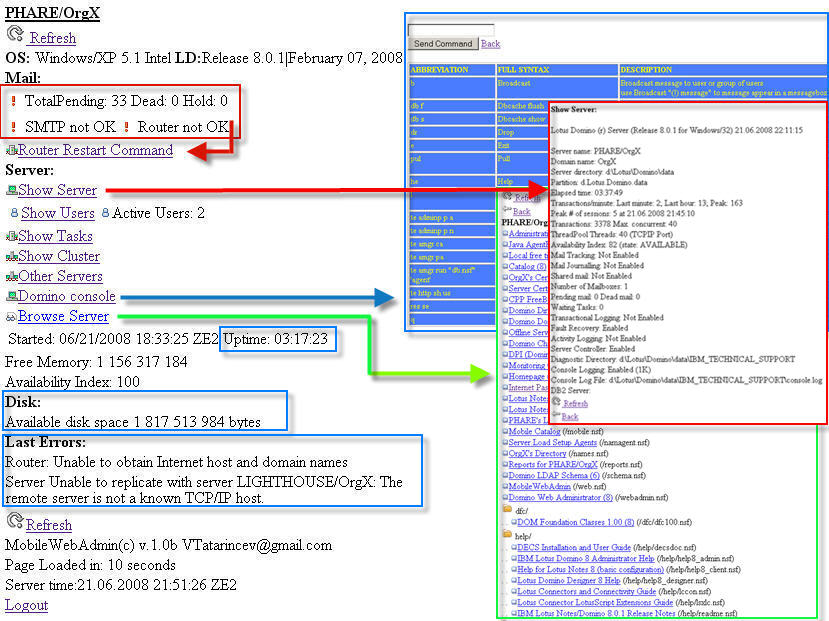
Task: Open the Browse Server link
Action: coord(63,316)
